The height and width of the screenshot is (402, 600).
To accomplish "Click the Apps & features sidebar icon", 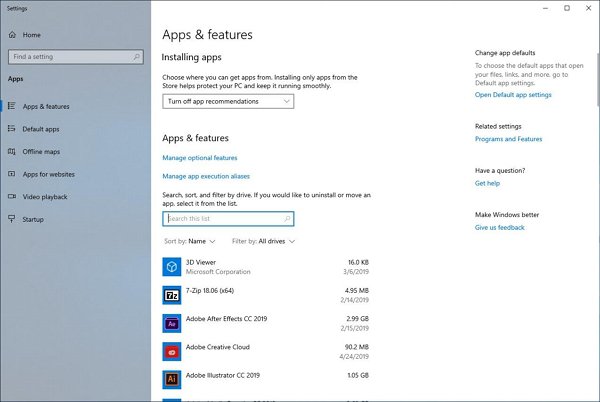I will [12, 106].
